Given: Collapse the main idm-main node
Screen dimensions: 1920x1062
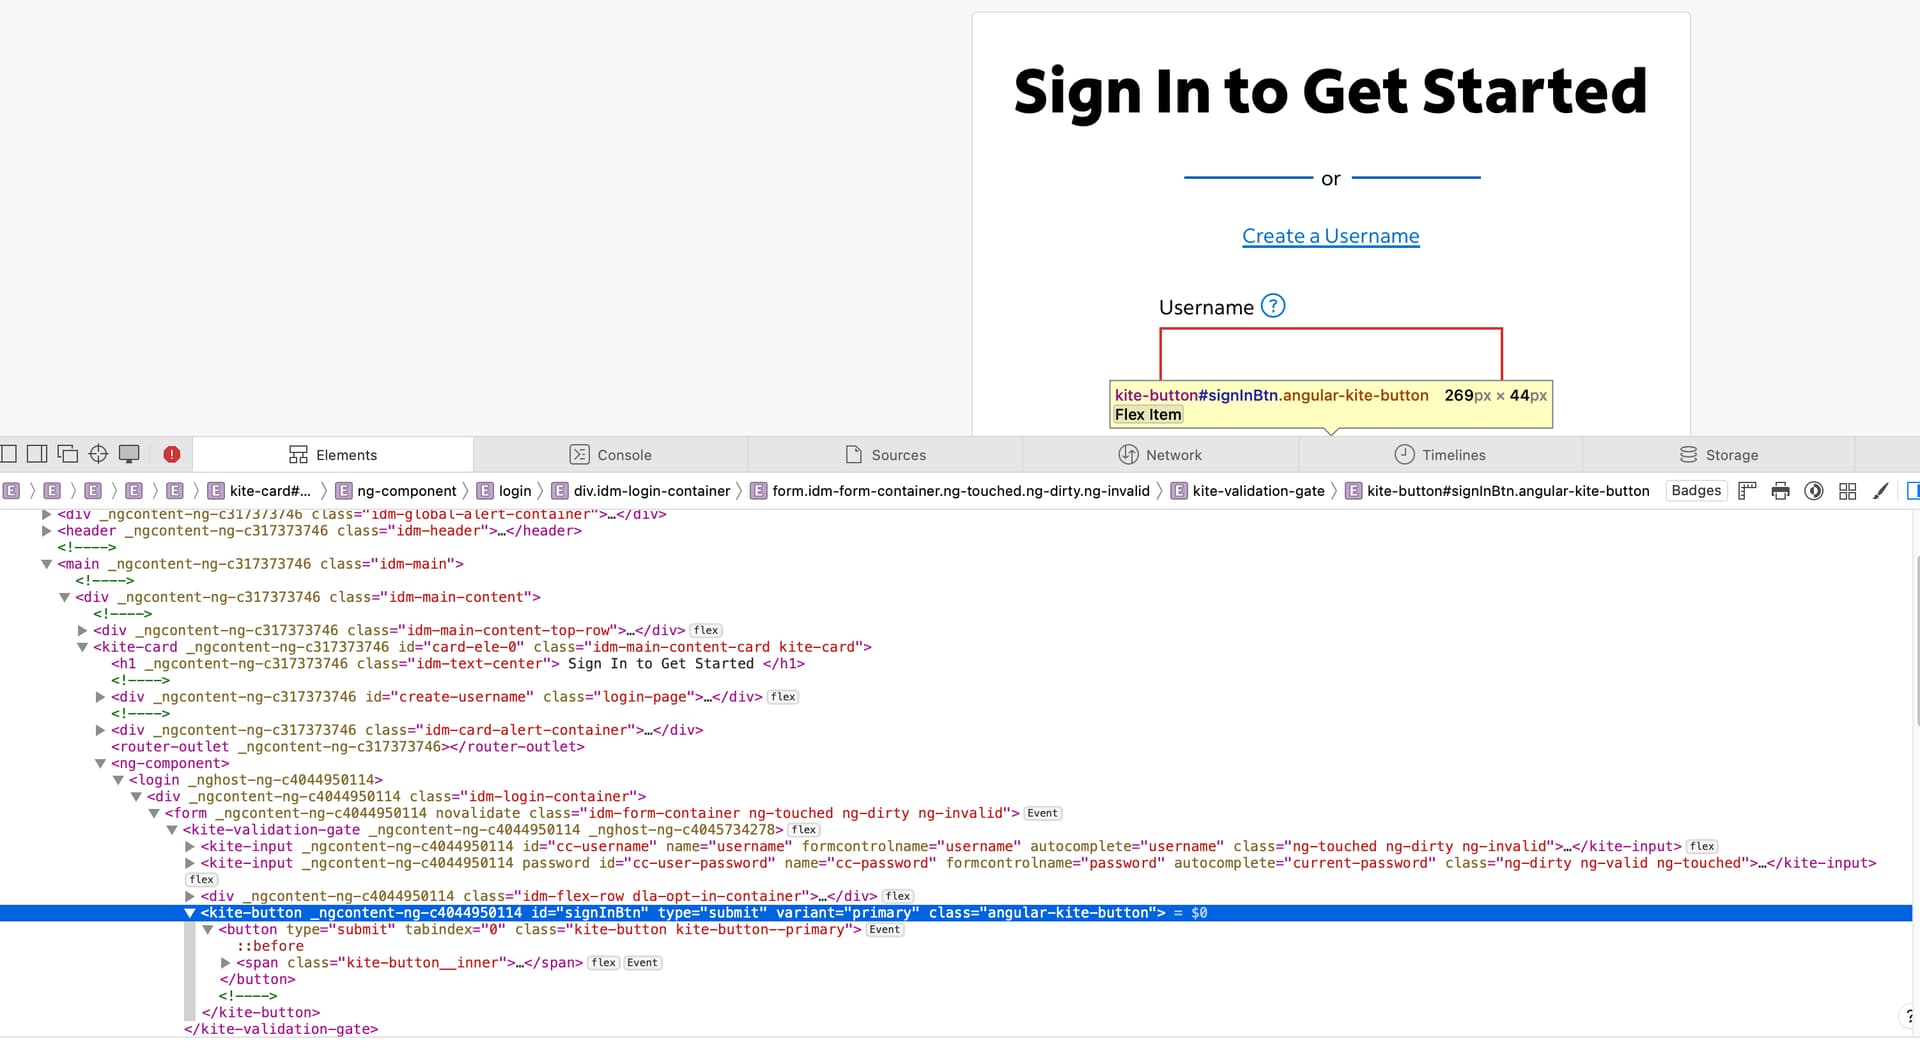Looking at the screenshot, I should 46,564.
